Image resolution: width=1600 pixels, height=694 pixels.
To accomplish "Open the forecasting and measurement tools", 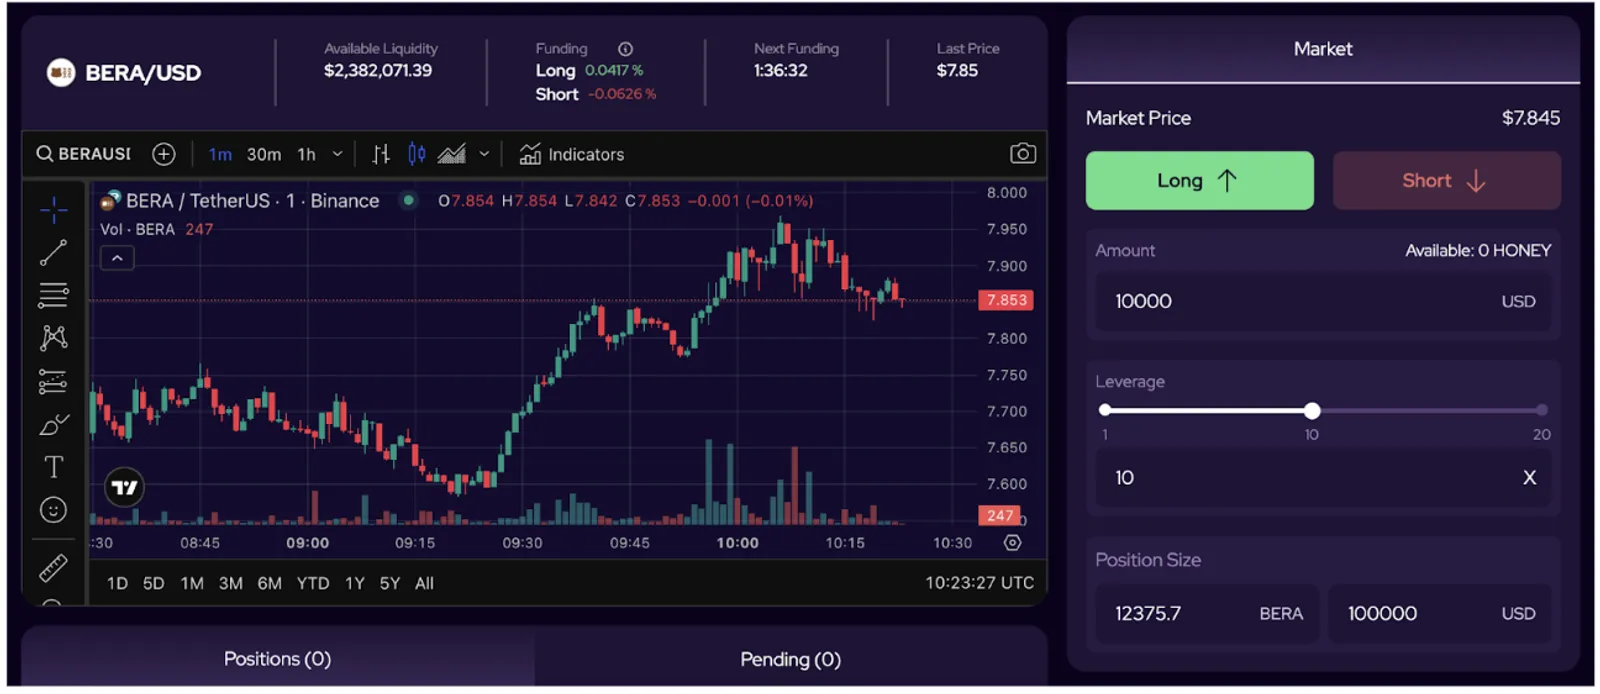I will pyautogui.click(x=53, y=381).
